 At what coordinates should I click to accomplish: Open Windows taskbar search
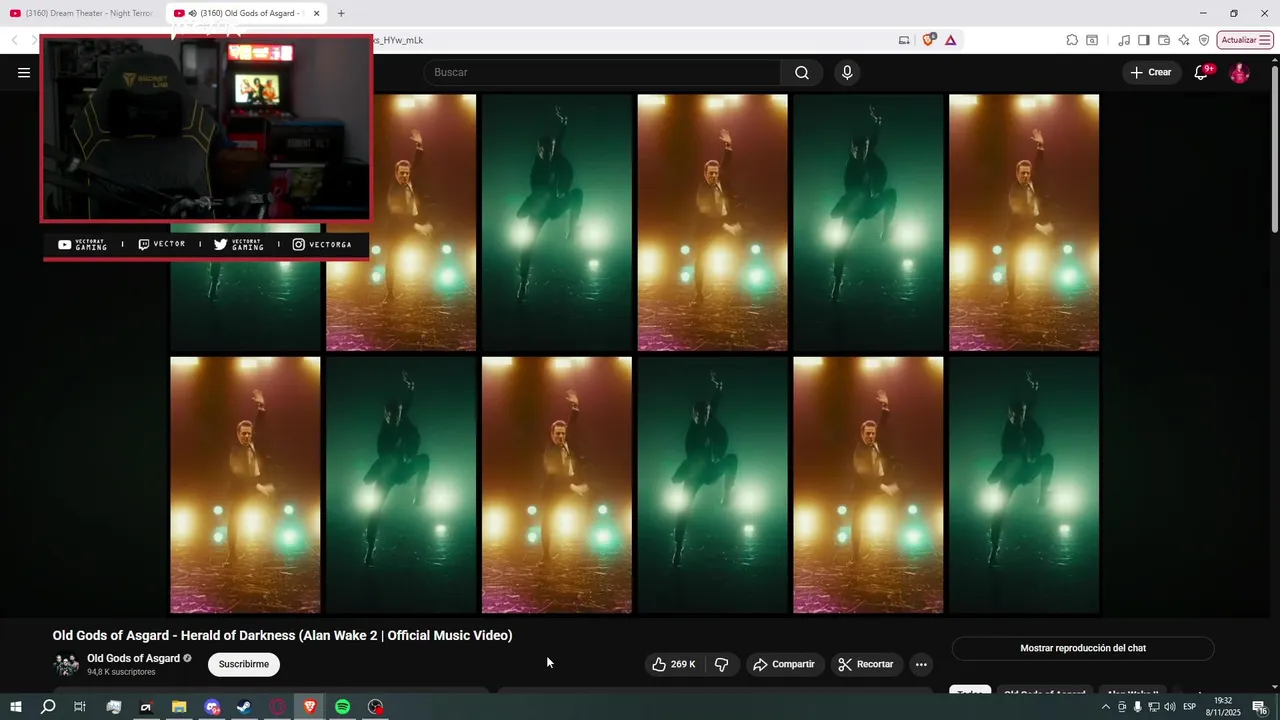[48, 707]
